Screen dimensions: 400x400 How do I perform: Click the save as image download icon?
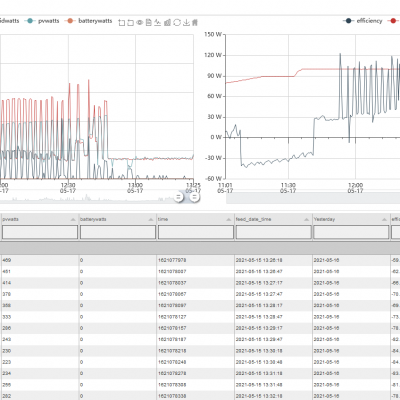click(186, 22)
